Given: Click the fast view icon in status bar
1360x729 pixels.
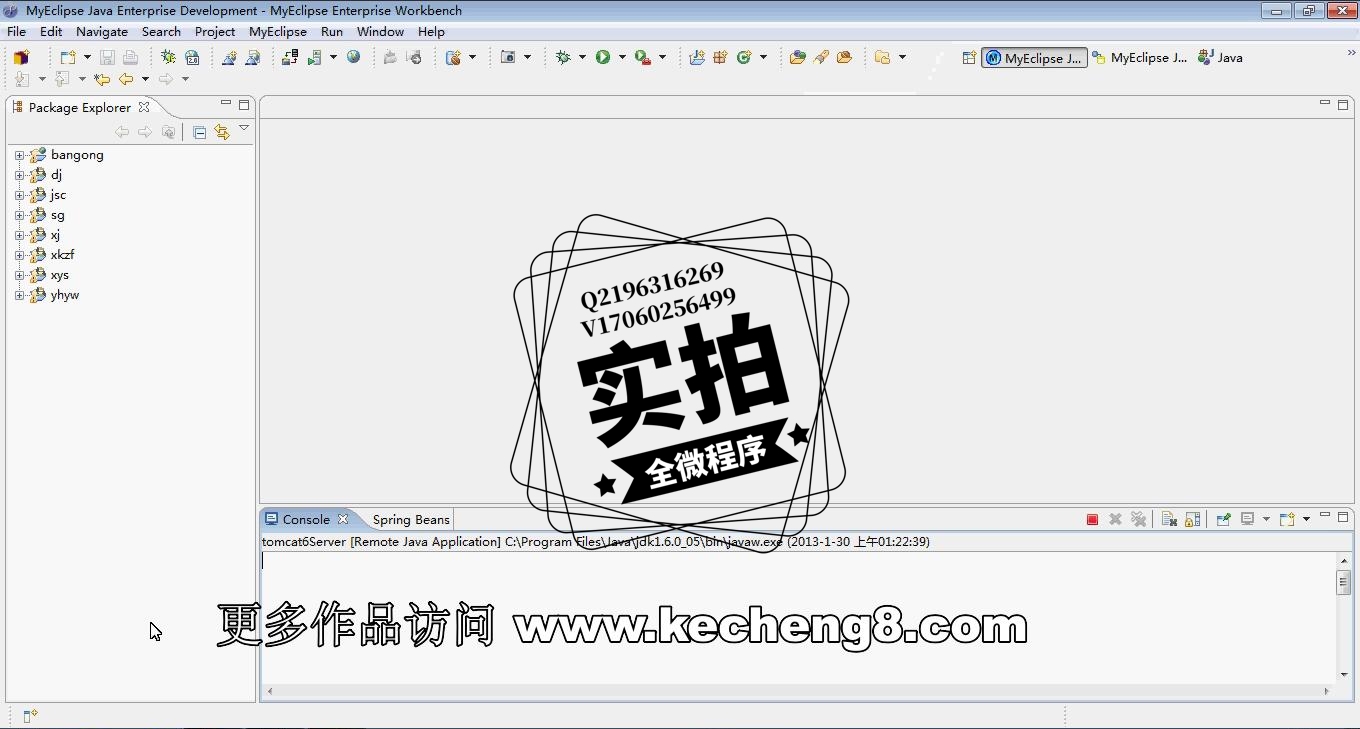Looking at the screenshot, I should pos(30,716).
